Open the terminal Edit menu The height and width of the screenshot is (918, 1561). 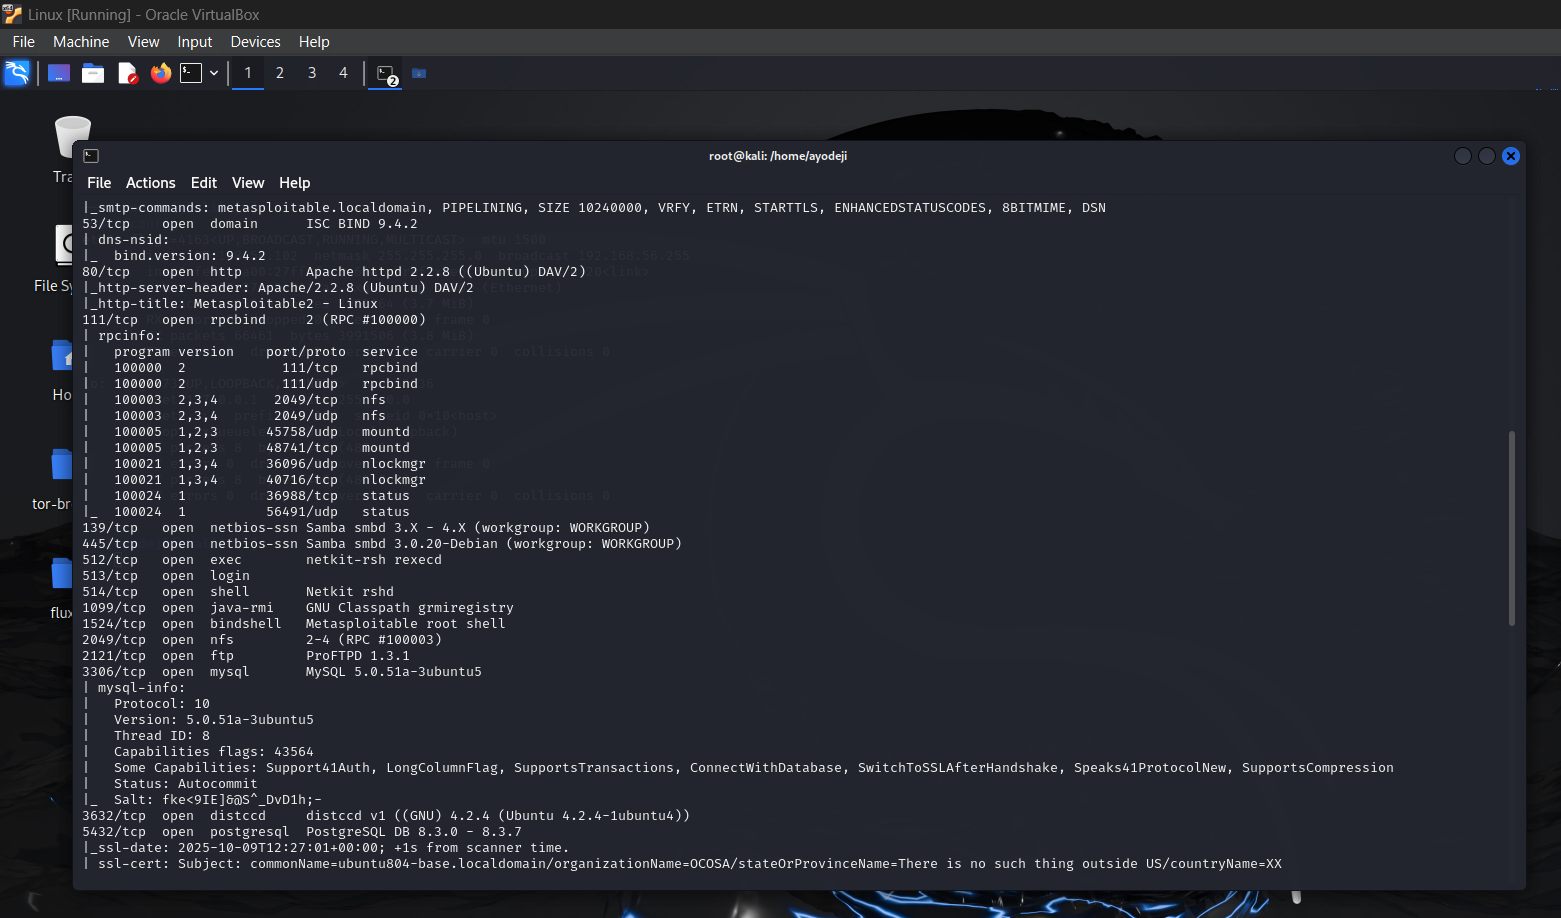point(204,183)
